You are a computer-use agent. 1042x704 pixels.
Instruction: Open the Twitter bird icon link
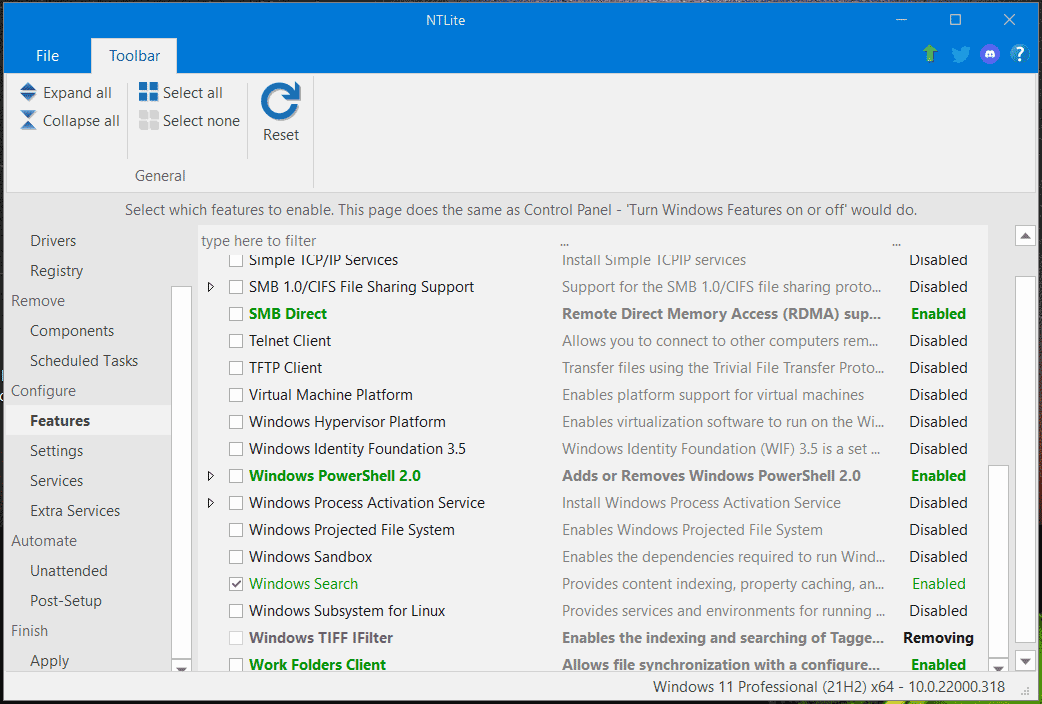(x=961, y=55)
